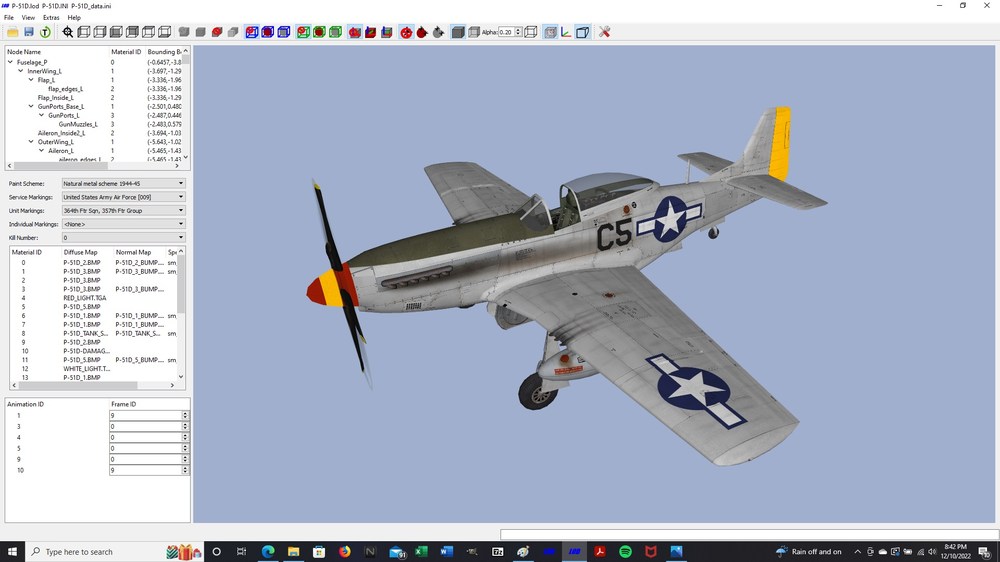Open the Help menu

[x=74, y=17]
